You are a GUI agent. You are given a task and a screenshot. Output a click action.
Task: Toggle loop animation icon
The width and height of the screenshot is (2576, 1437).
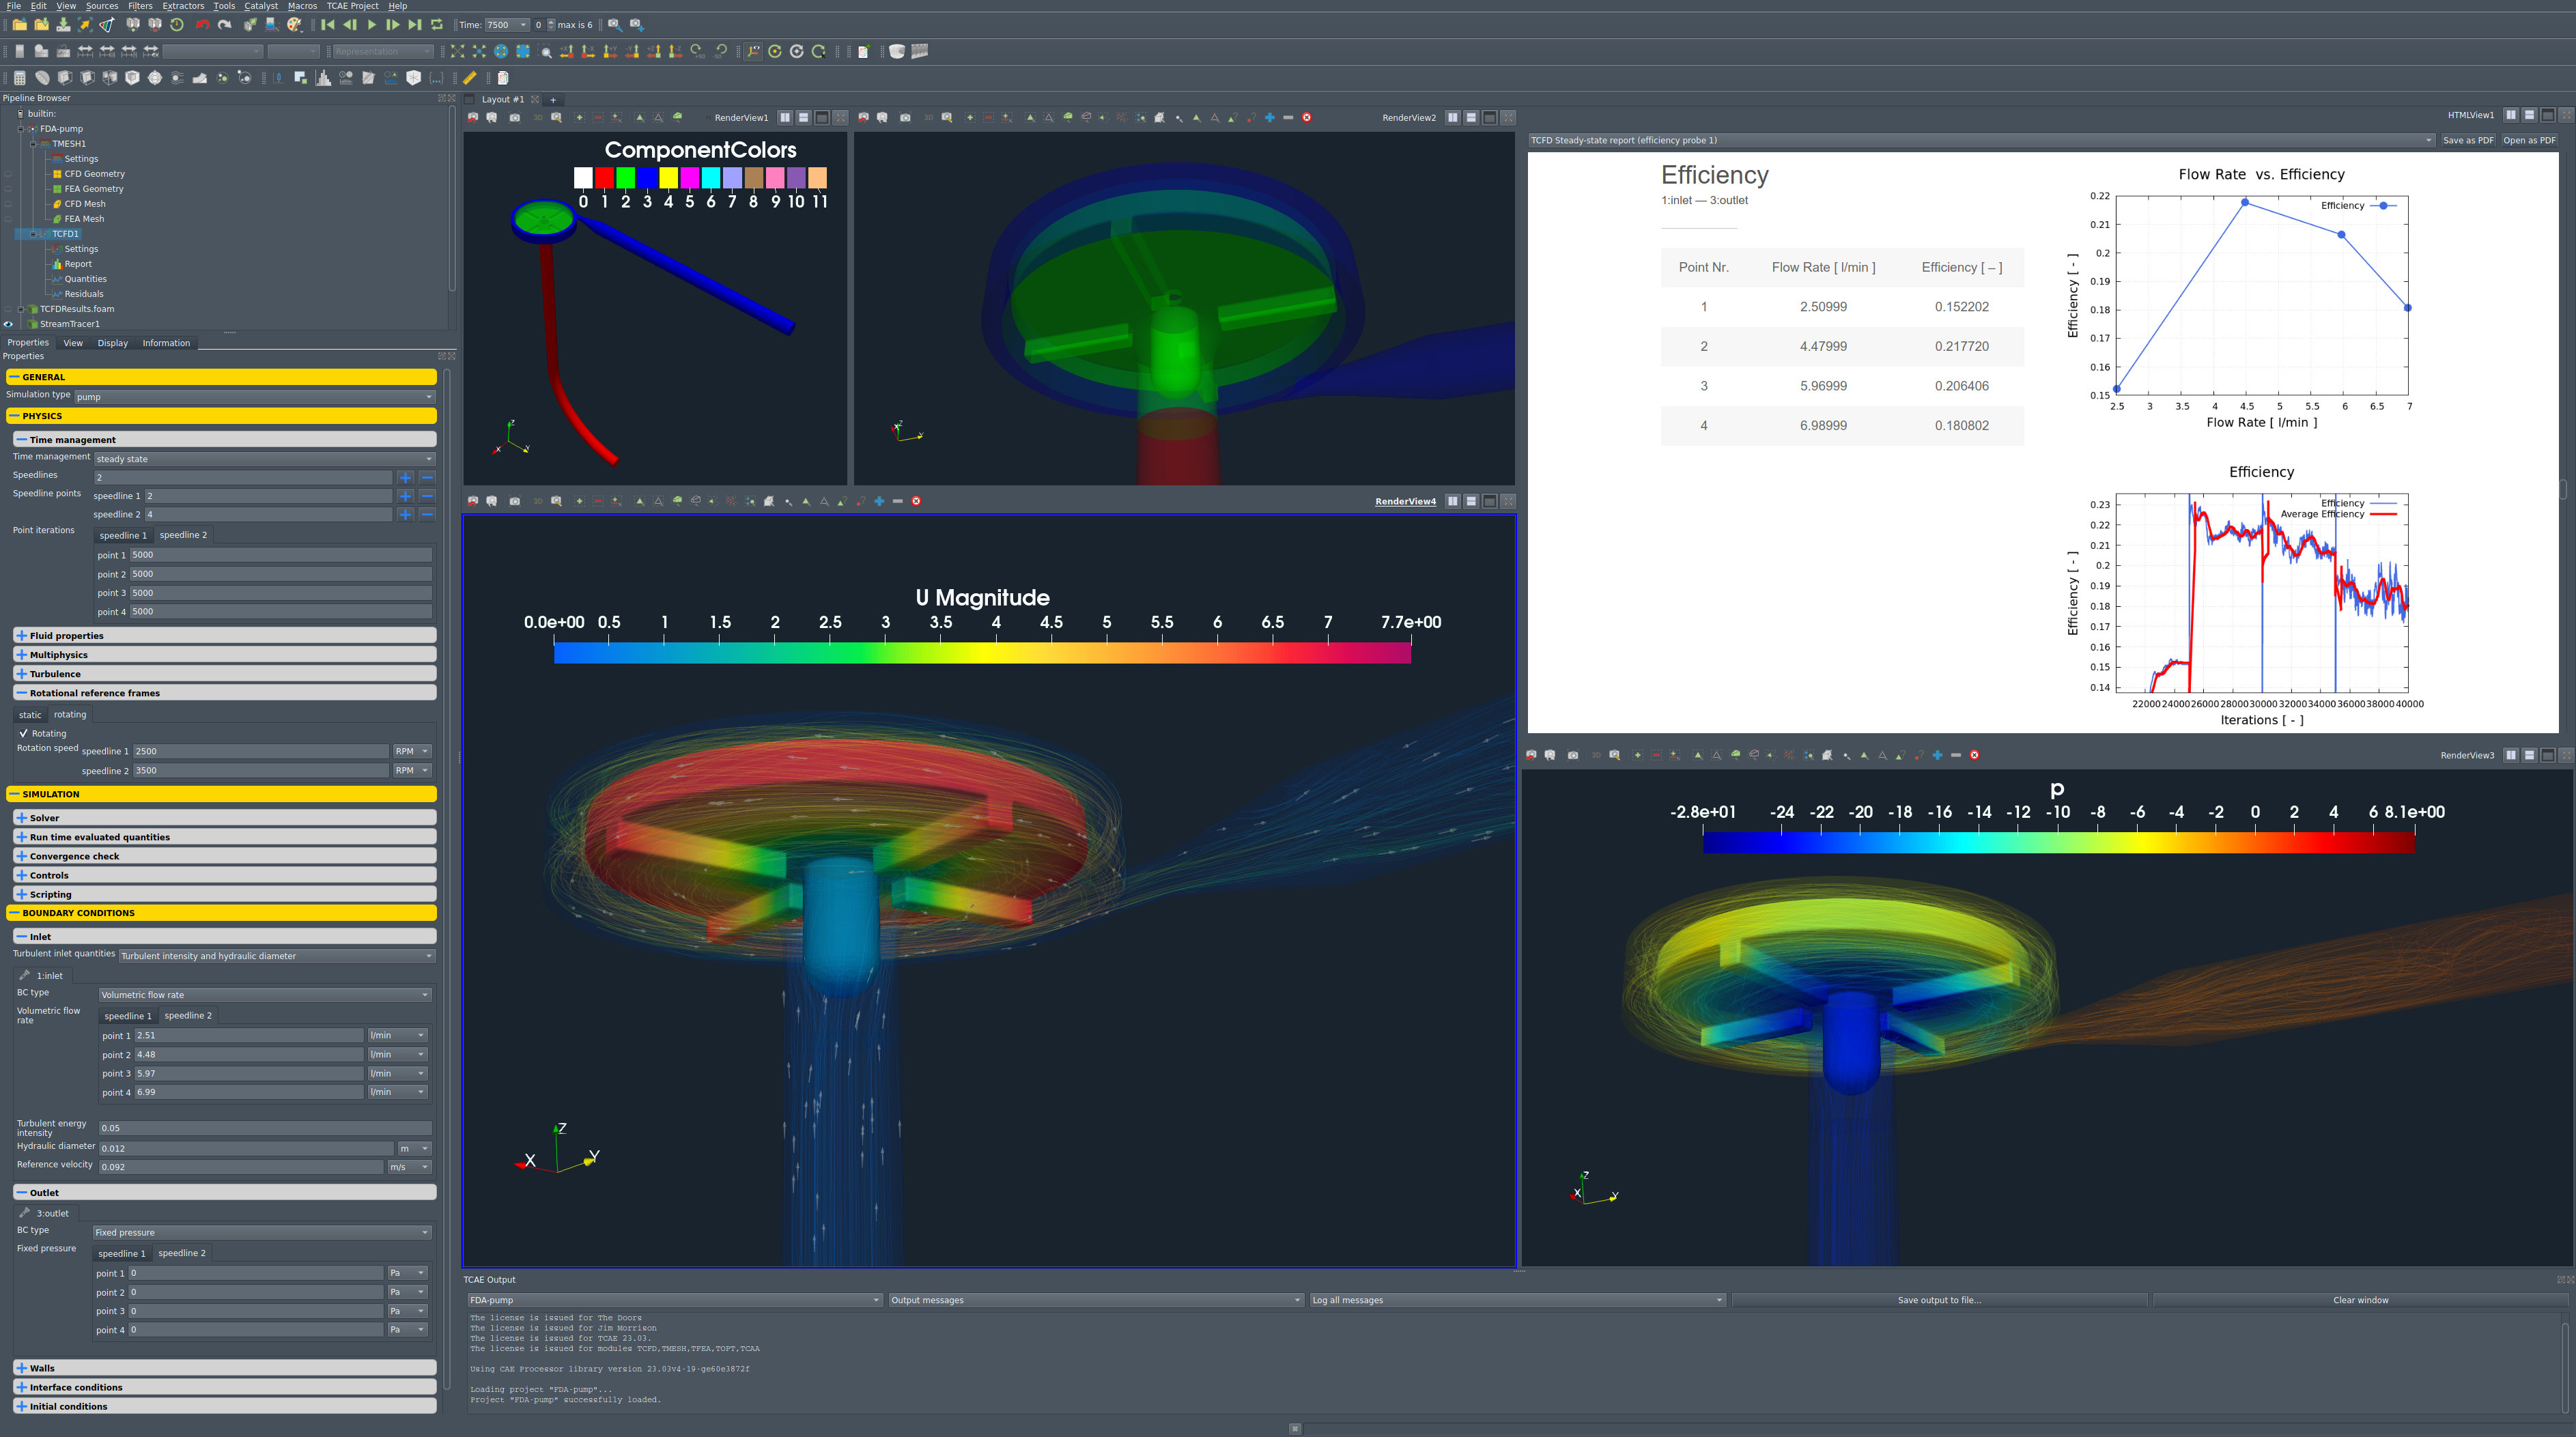[x=437, y=25]
